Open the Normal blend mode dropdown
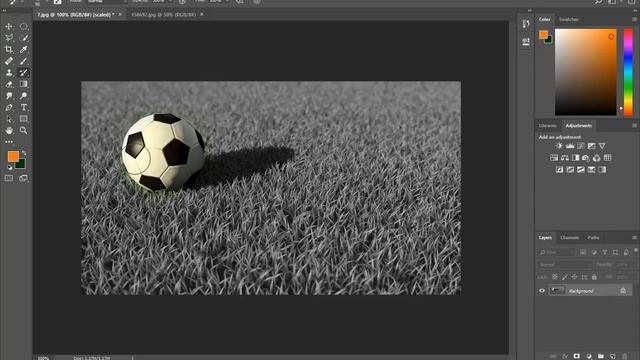Image resolution: width=640 pixels, height=360 pixels. 564,265
